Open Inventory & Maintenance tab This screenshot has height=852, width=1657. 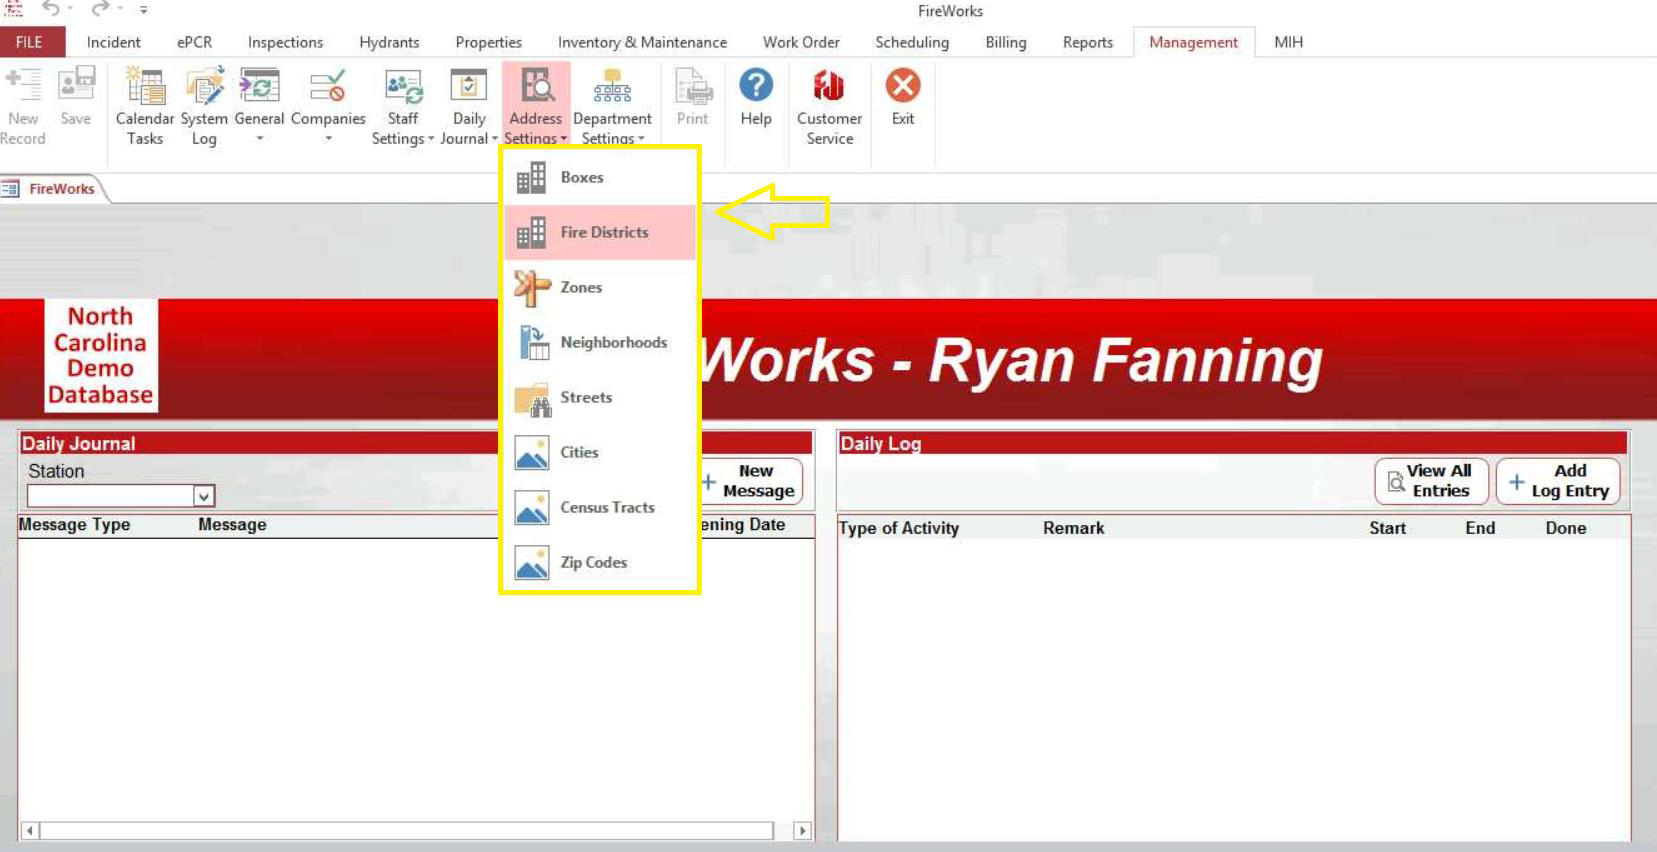[x=642, y=42]
